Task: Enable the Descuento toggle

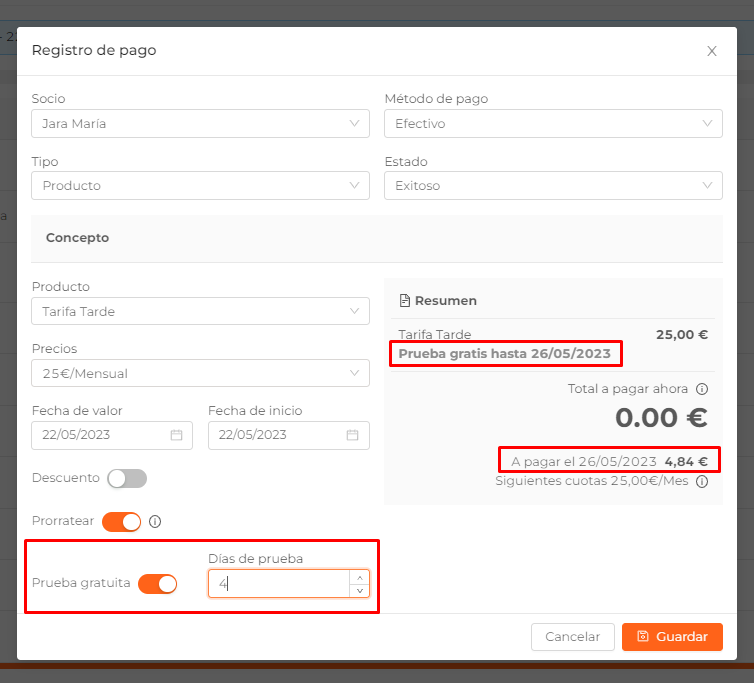Action: pyautogui.click(x=127, y=479)
